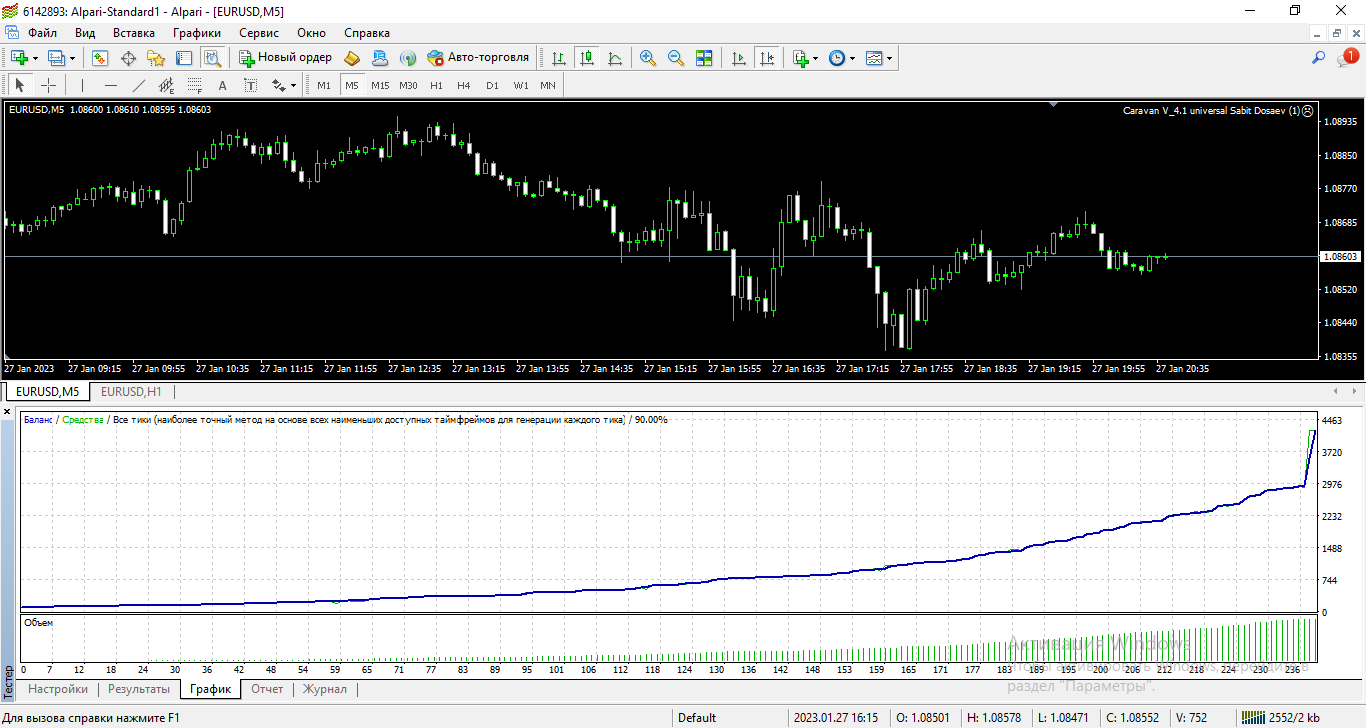This screenshot has height=728, width=1366.
Task: Select the Fibonacci retracement tool
Action: click(x=195, y=85)
